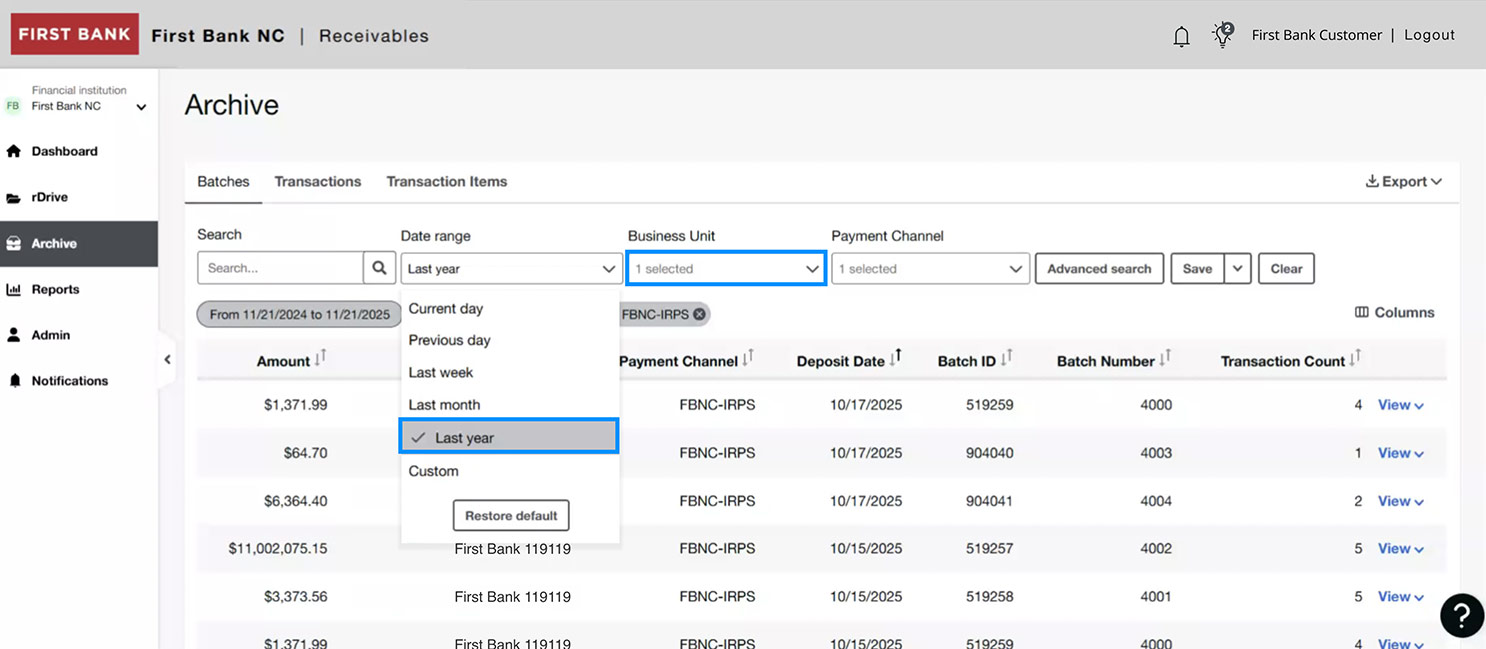Open the Payment Channel dropdown
This screenshot has height=649, width=1486.
[x=930, y=268]
